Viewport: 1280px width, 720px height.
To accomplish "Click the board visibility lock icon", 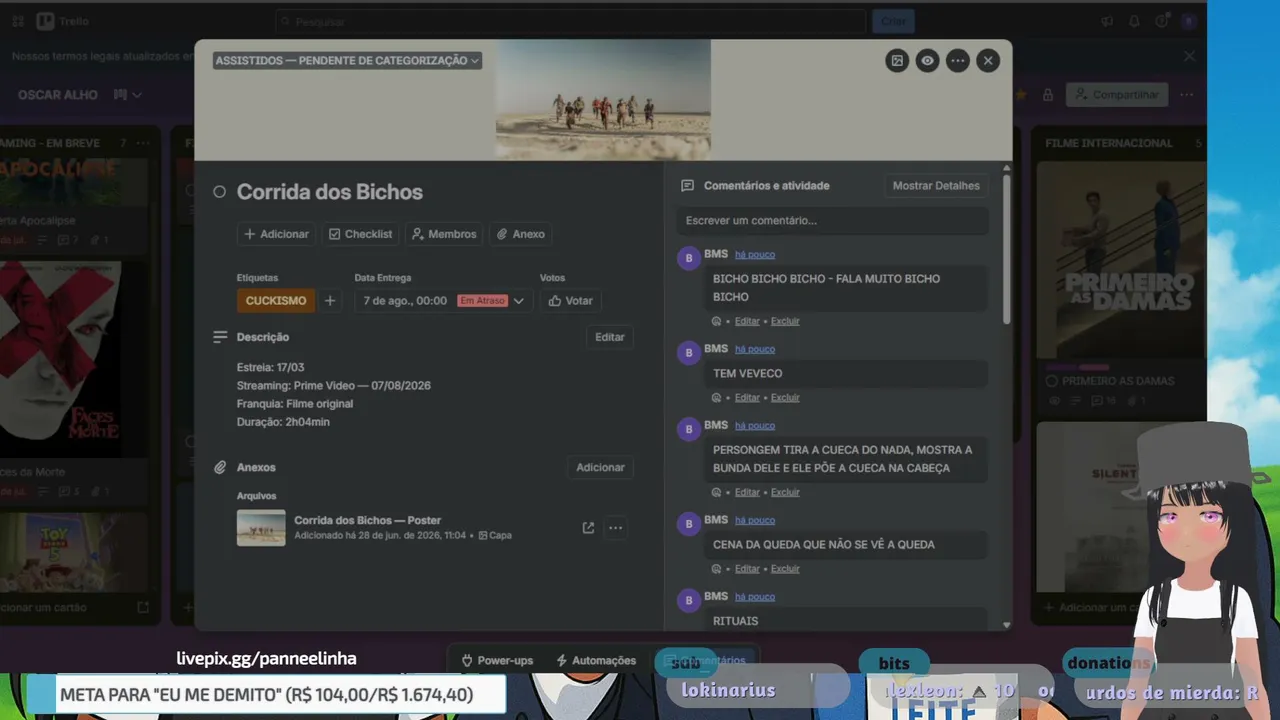I will [1048, 95].
